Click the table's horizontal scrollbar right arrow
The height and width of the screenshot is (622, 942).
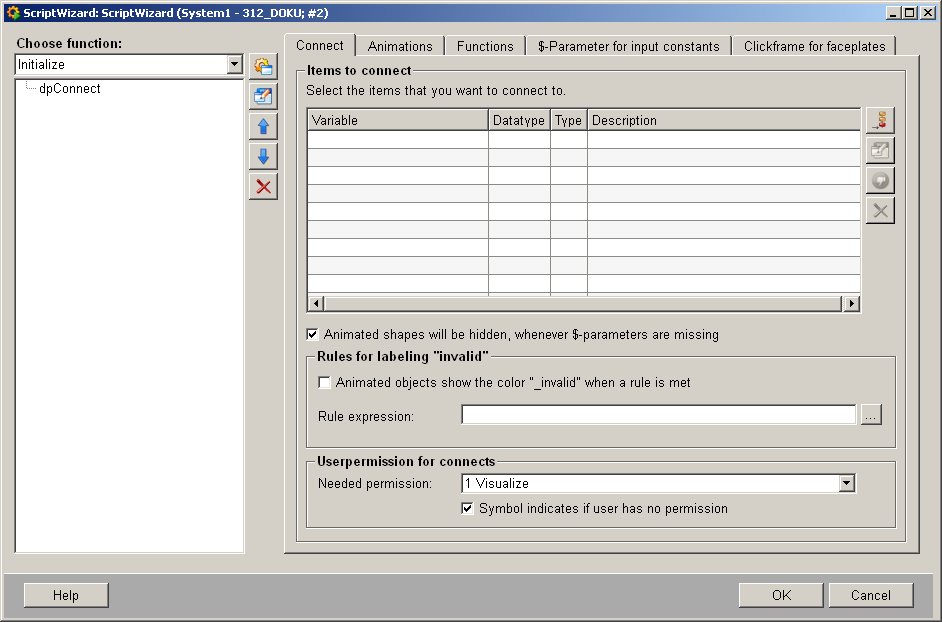coord(851,304)
